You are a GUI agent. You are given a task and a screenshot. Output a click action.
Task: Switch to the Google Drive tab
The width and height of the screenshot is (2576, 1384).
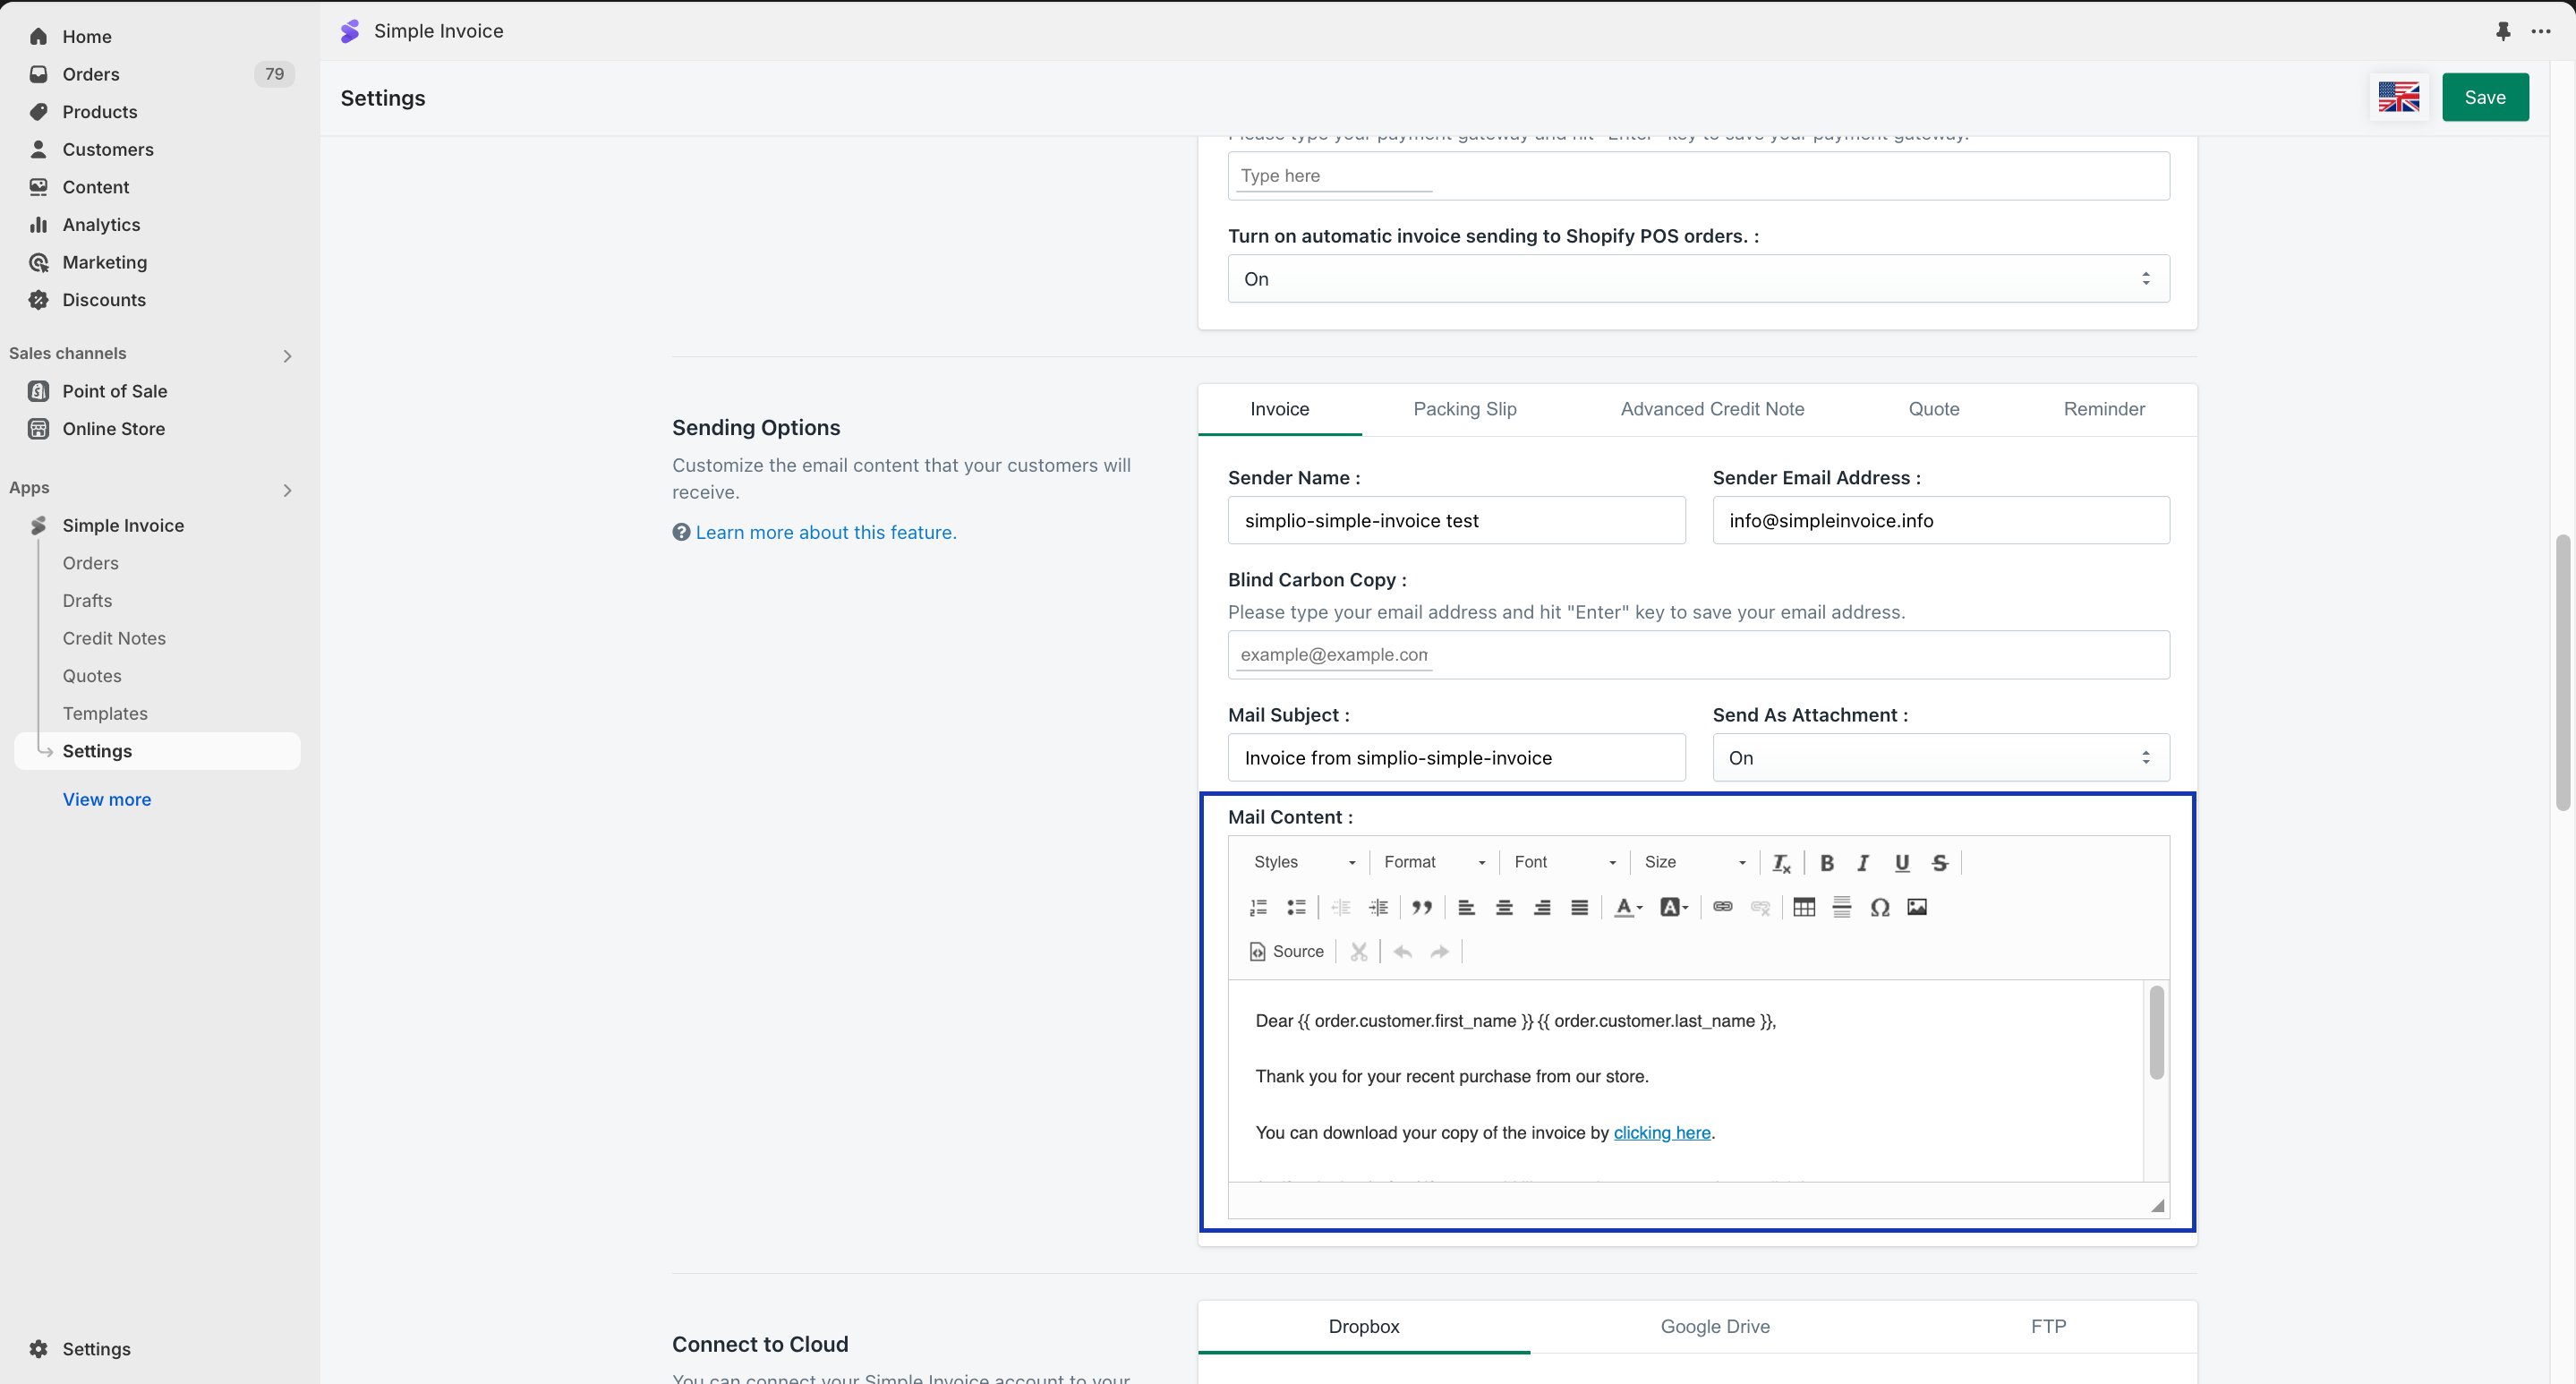(x=1714, y=1326)
